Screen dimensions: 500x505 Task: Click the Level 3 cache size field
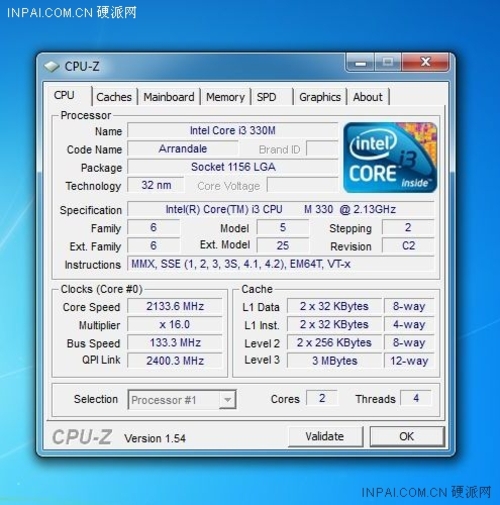click(x=334, y=361)
